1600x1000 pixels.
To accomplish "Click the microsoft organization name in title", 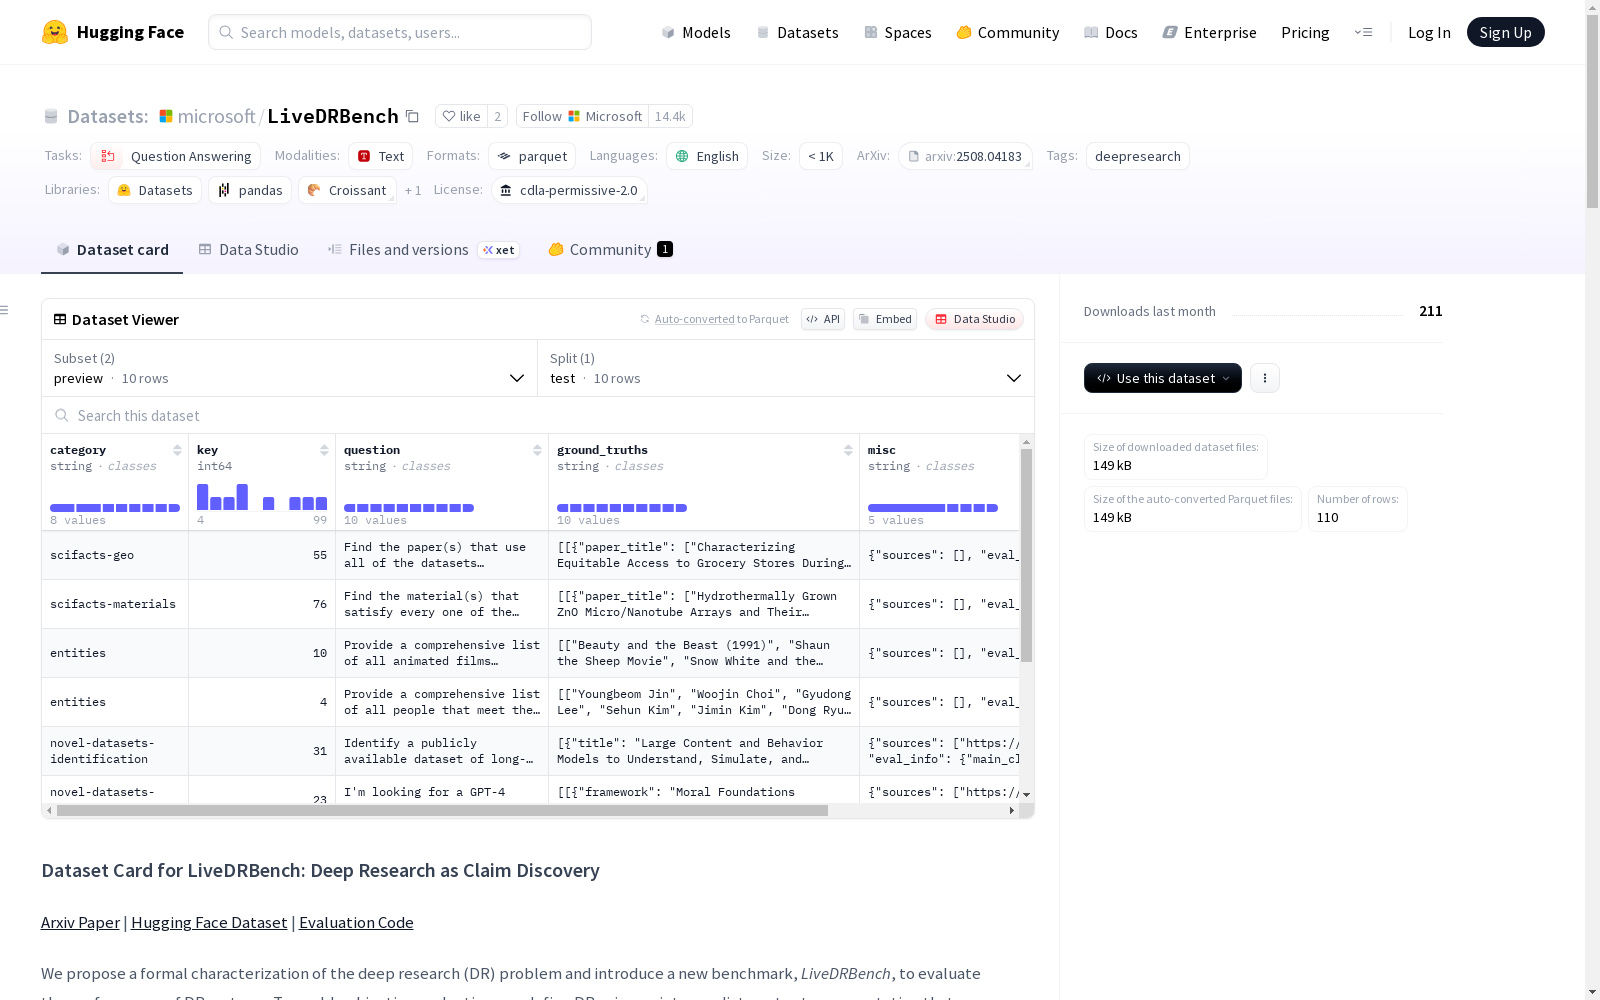I will pyautogui.click(x=216, y=116).
